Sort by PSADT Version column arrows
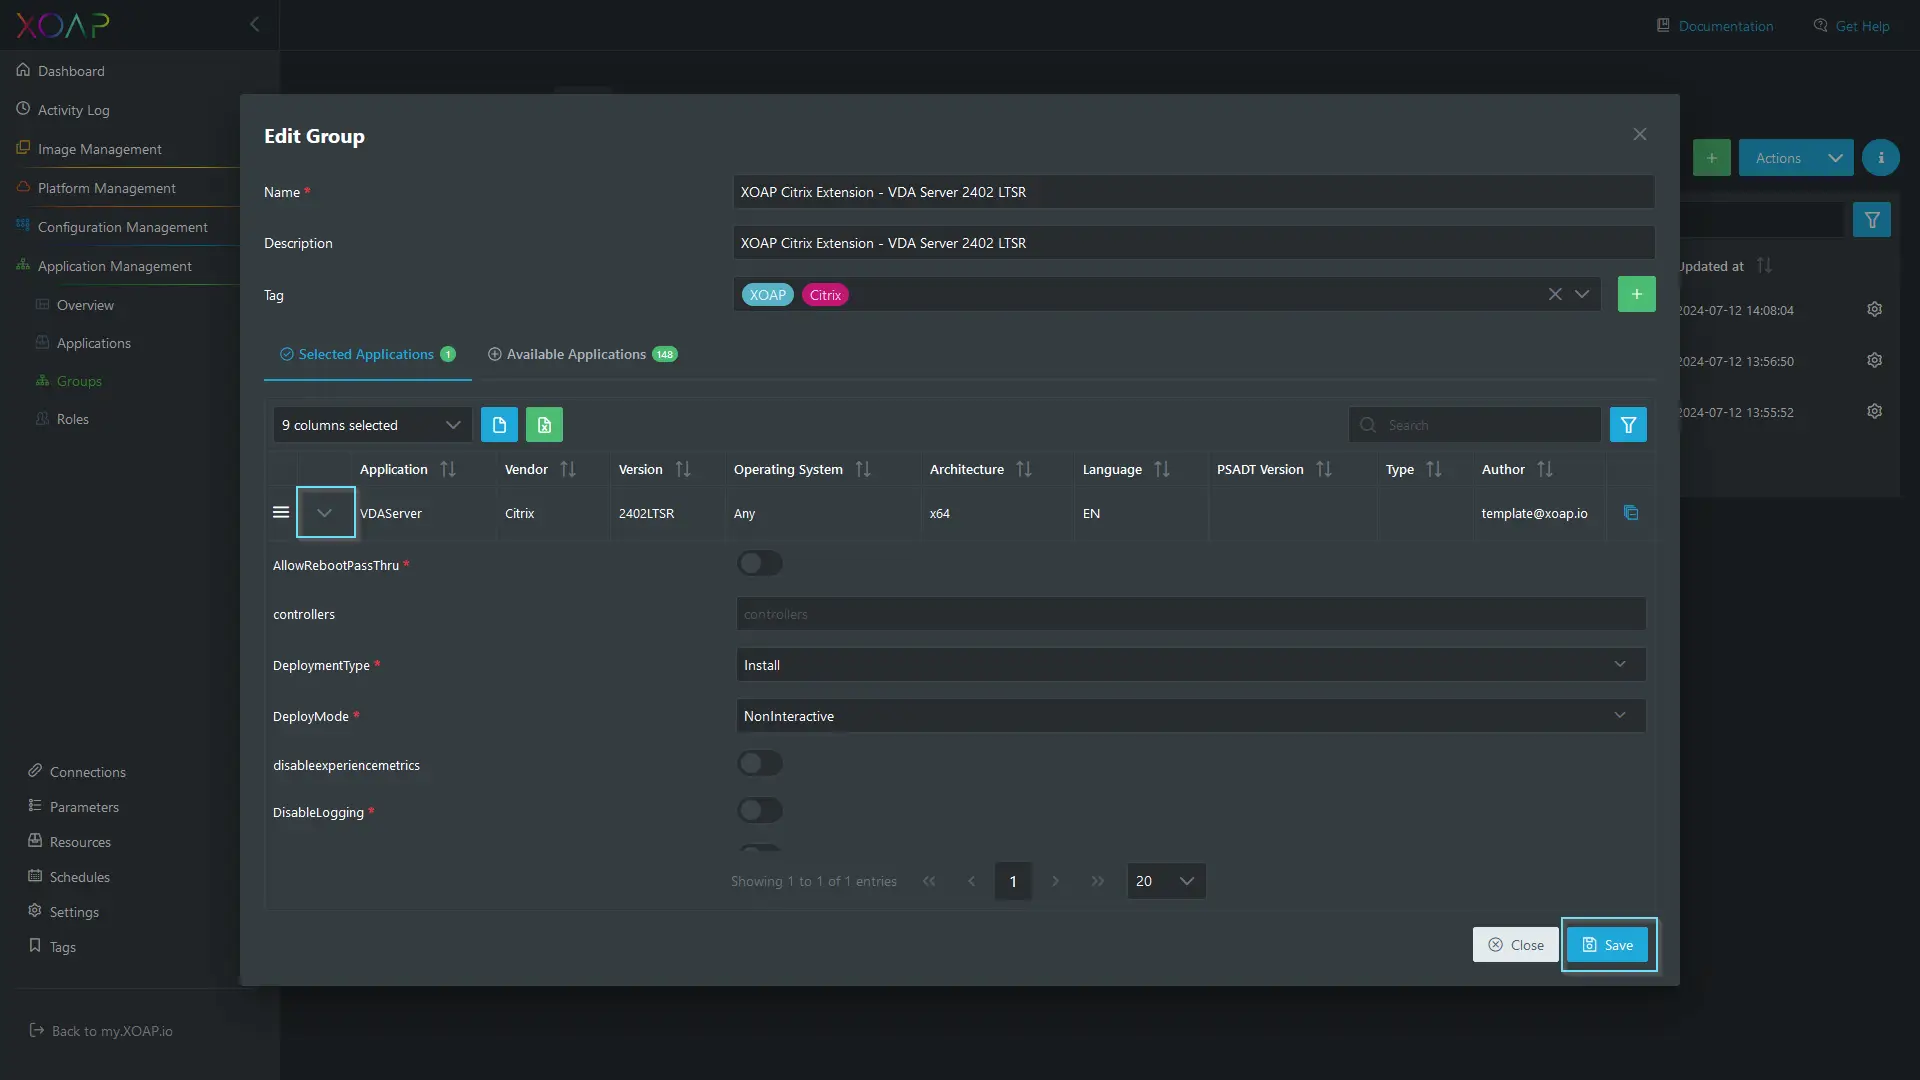 1324,469
